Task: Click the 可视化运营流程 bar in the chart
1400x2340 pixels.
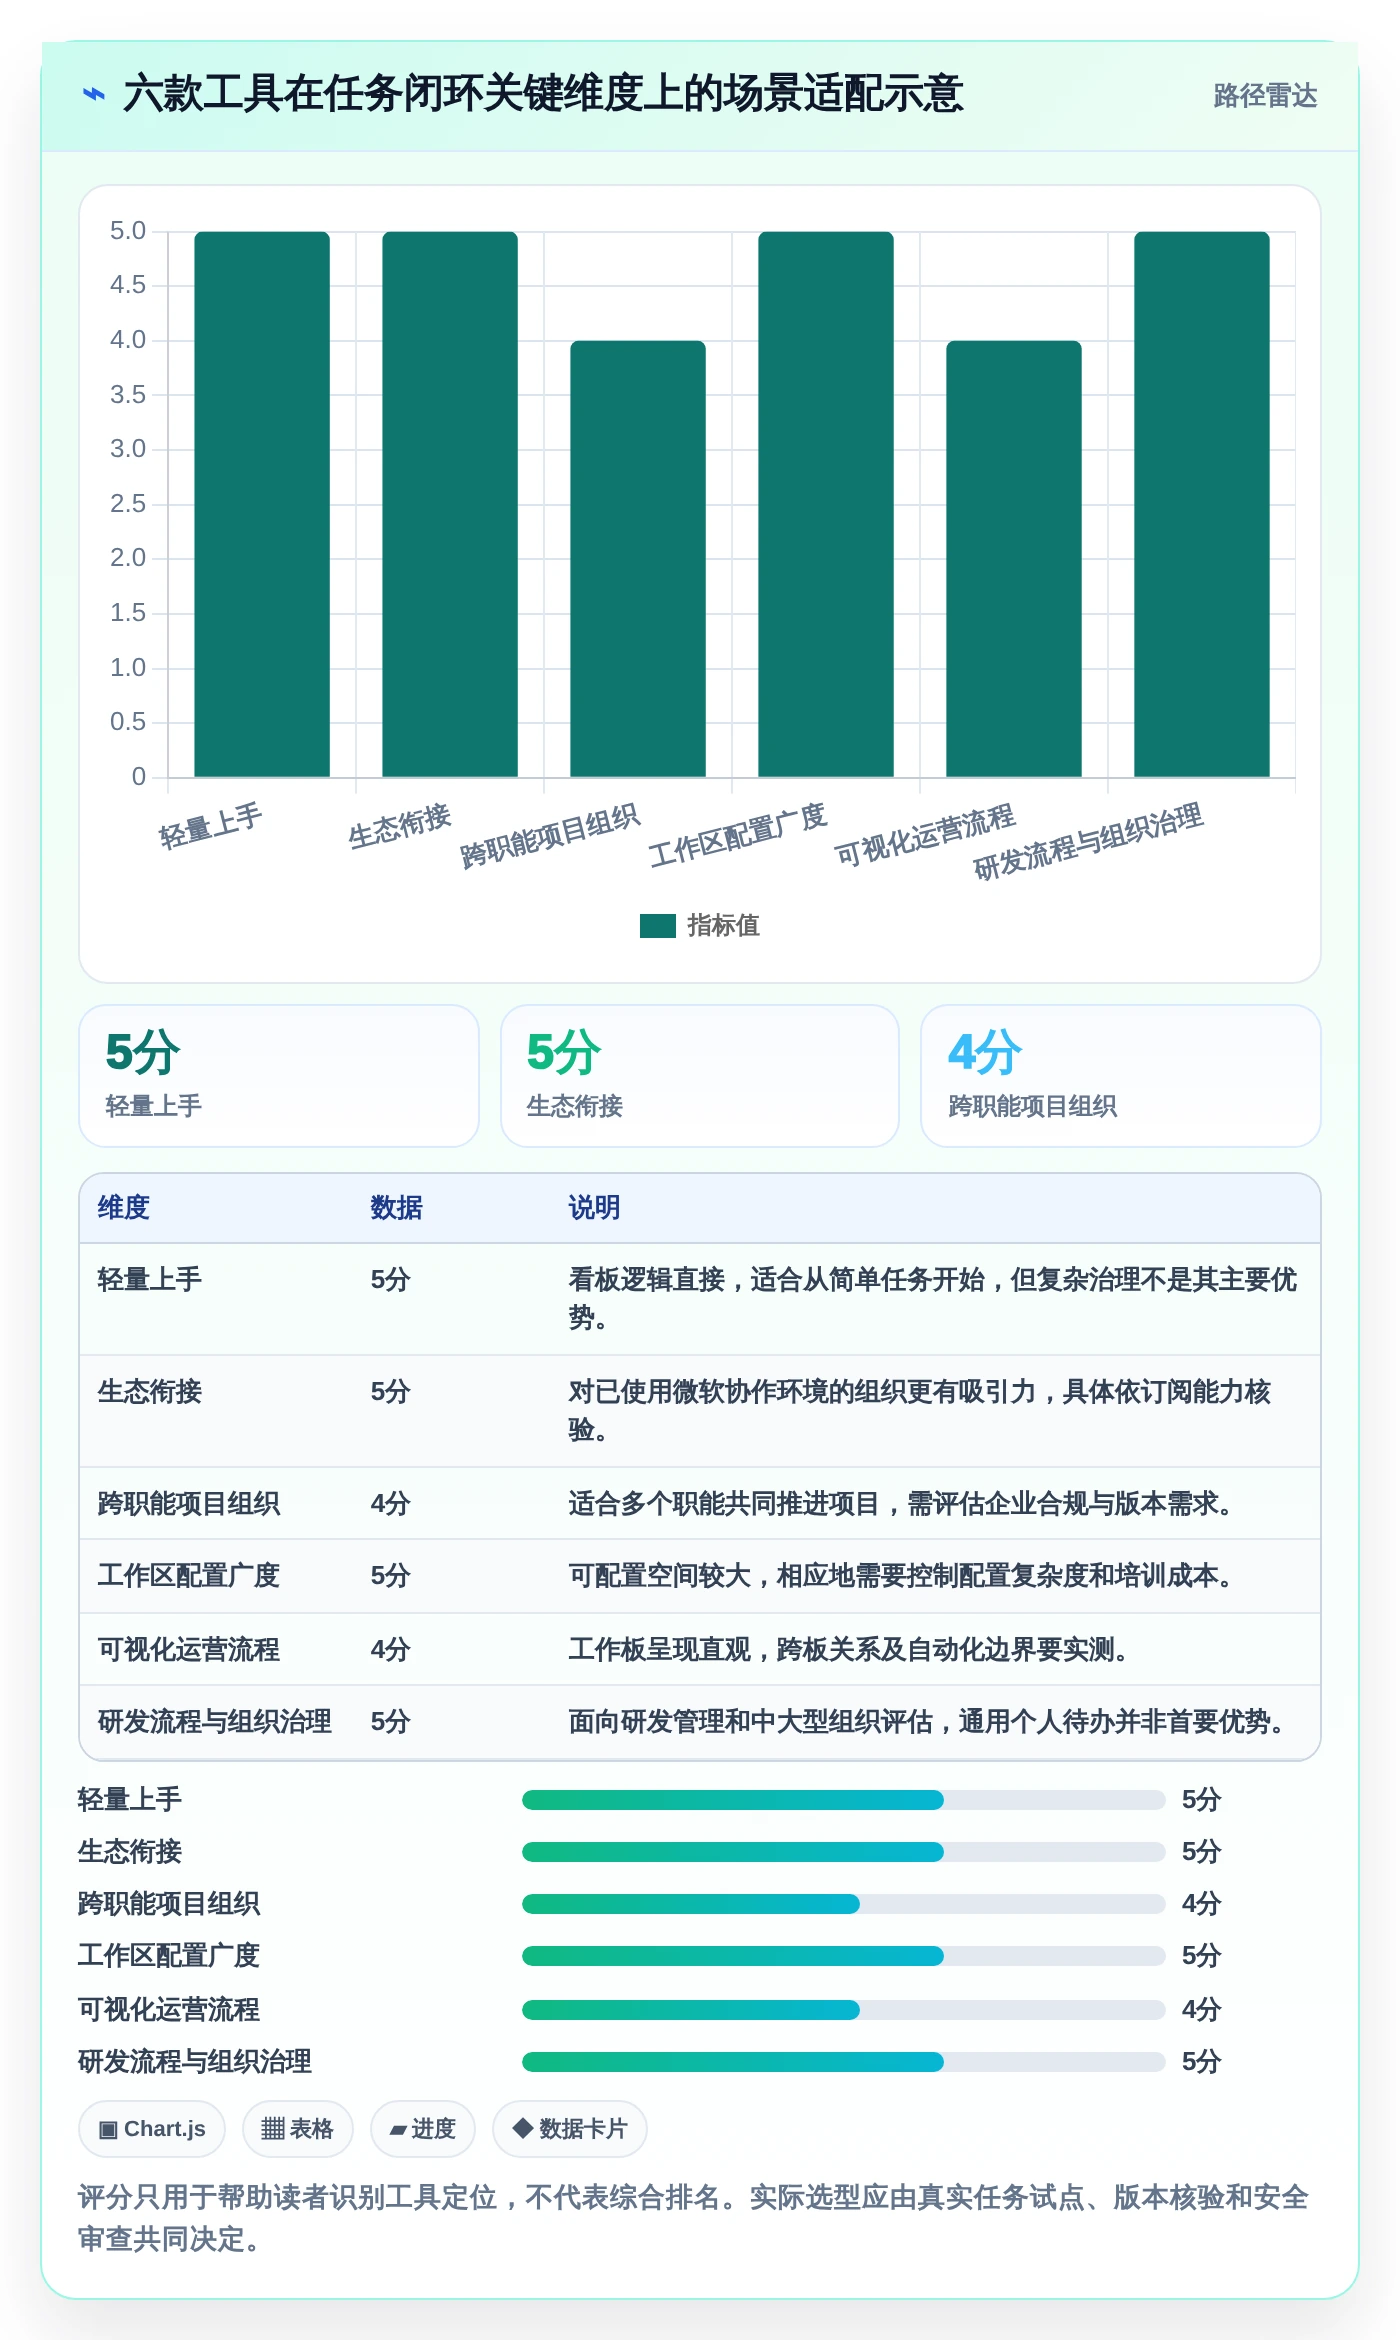Action: point(1014,559)
